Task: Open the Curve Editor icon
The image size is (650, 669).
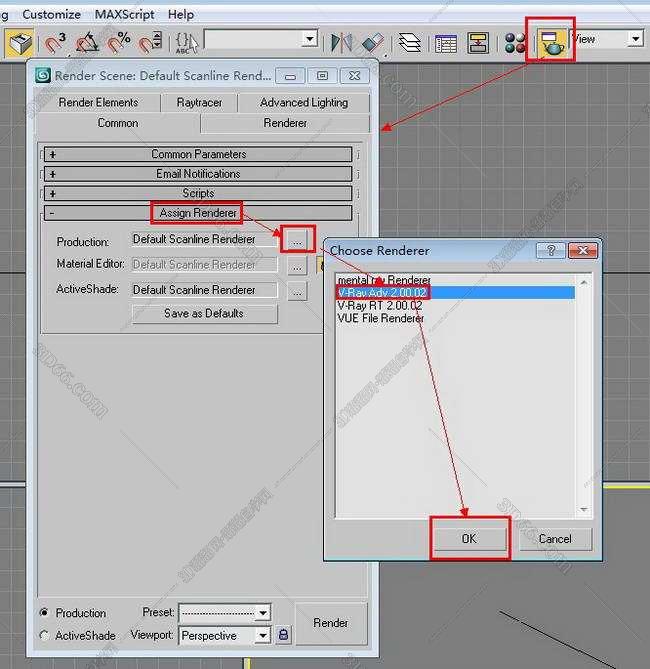Action: point(446,43)
